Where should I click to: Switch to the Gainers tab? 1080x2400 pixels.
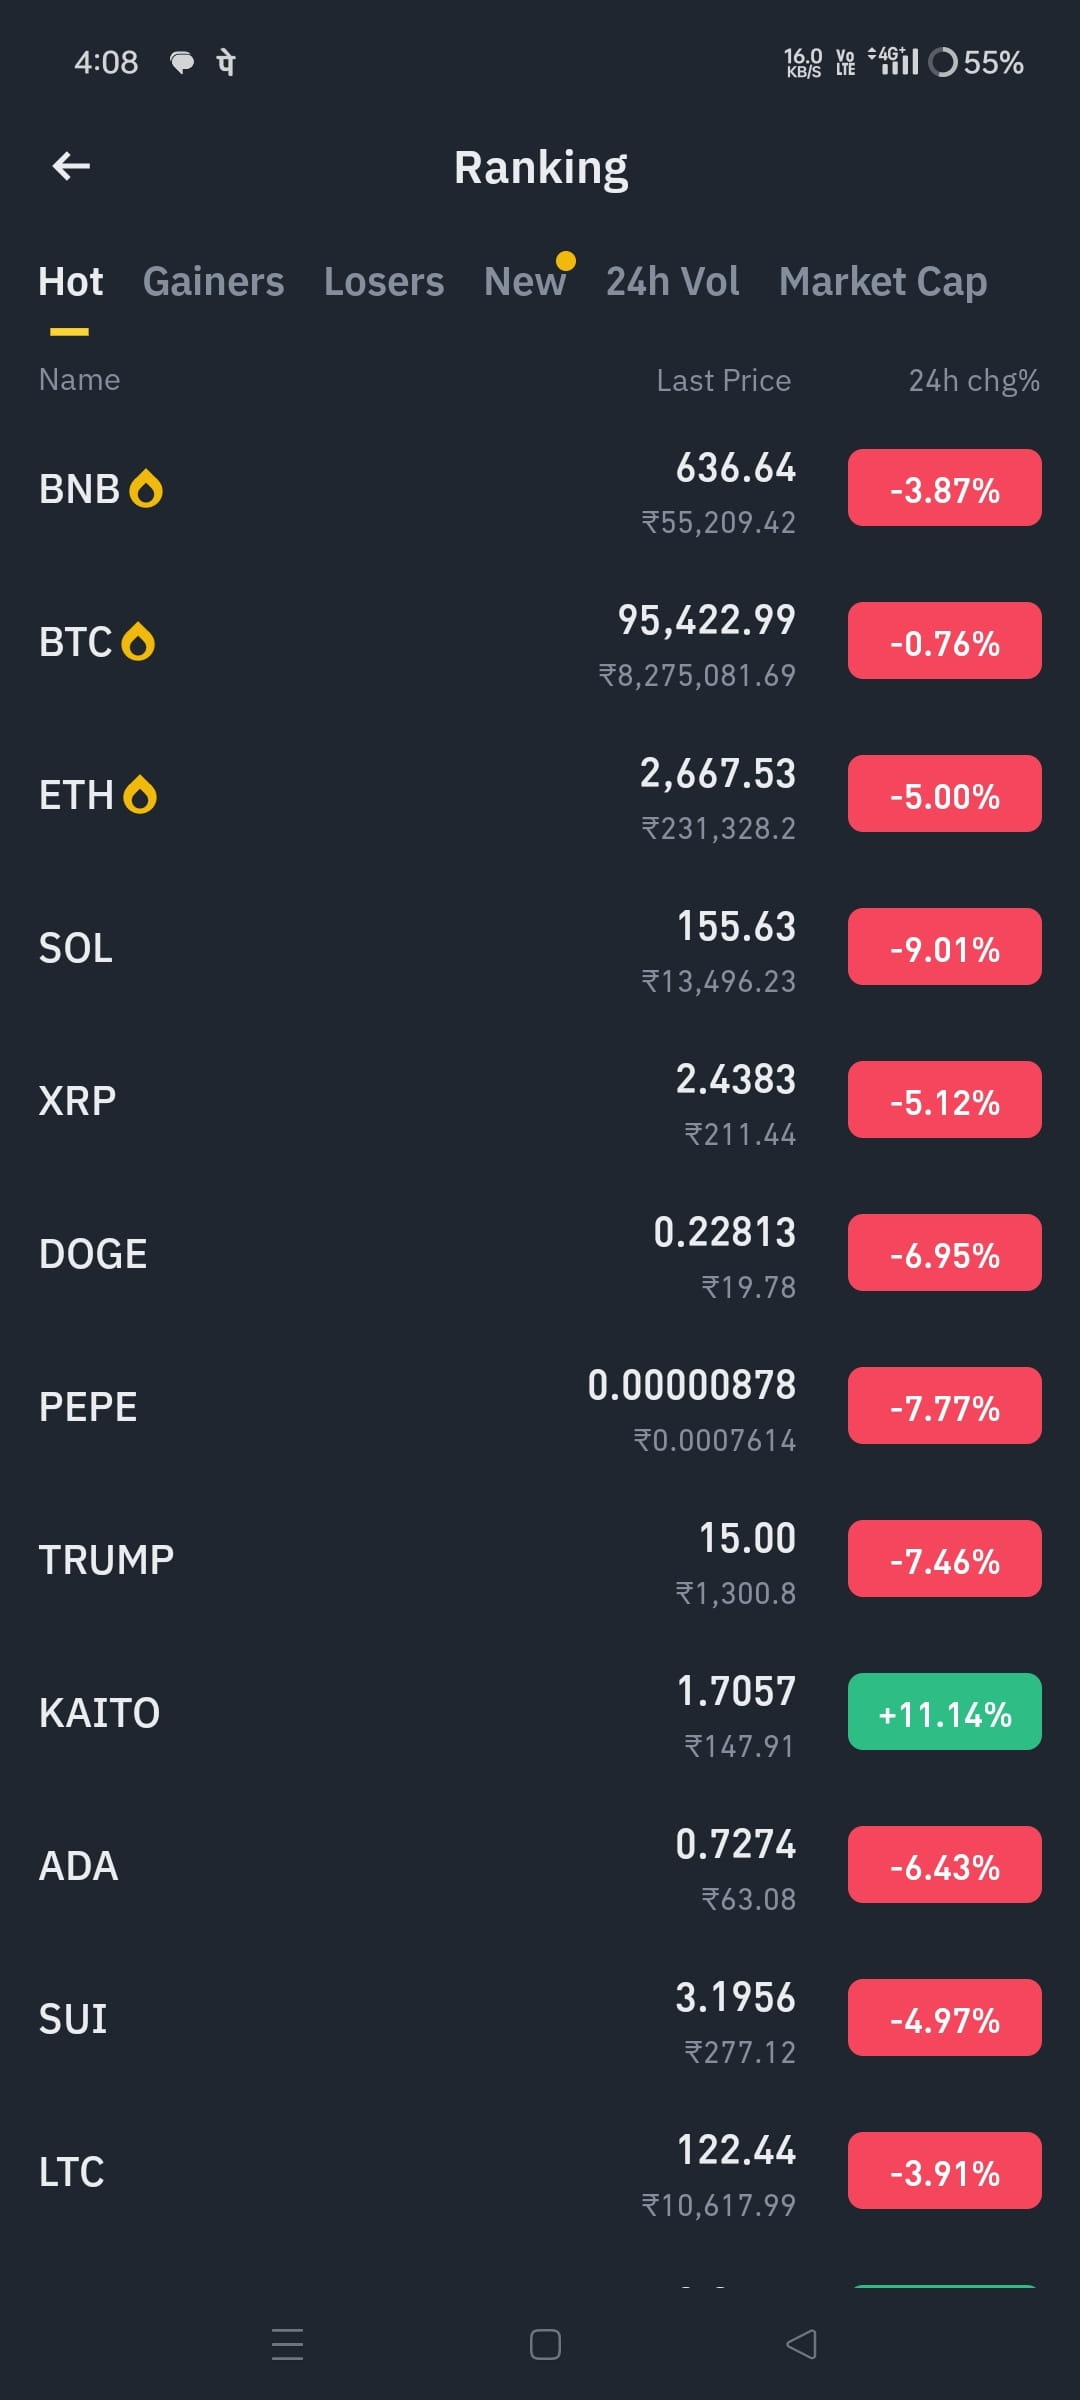pos(213,282)
